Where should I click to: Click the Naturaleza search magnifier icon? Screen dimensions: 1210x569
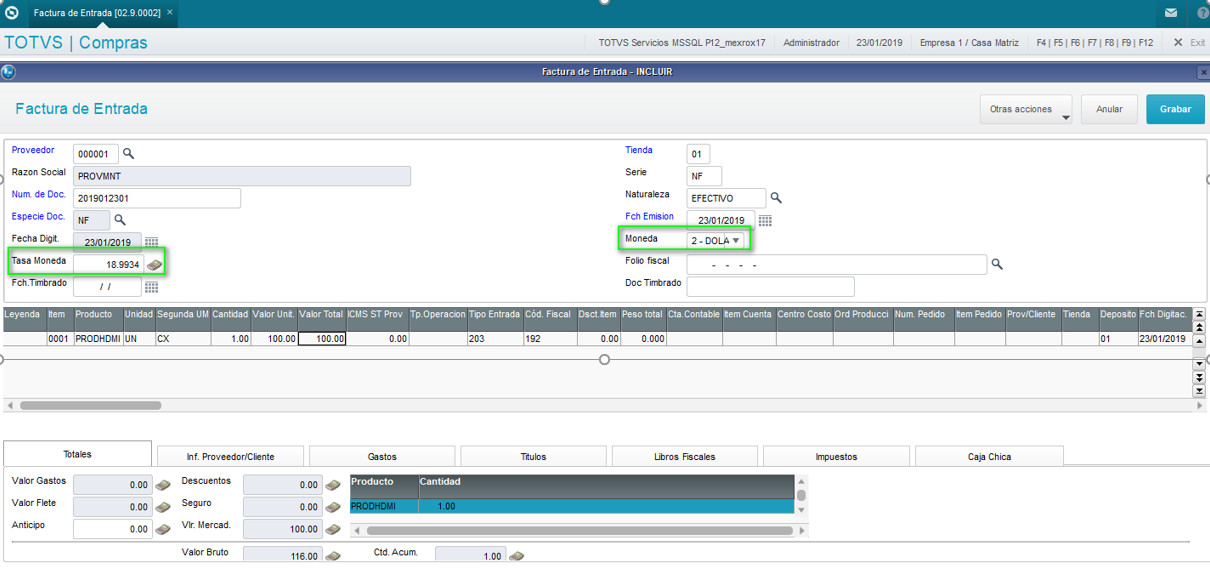776,198
